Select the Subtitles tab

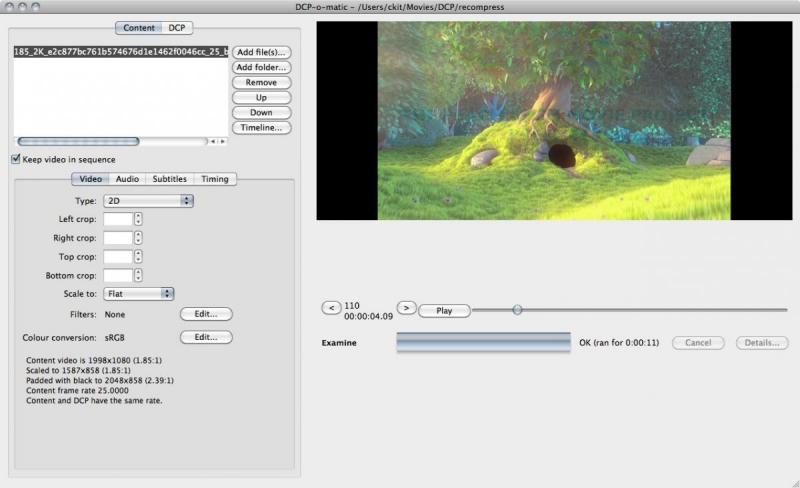pos(169,179)
